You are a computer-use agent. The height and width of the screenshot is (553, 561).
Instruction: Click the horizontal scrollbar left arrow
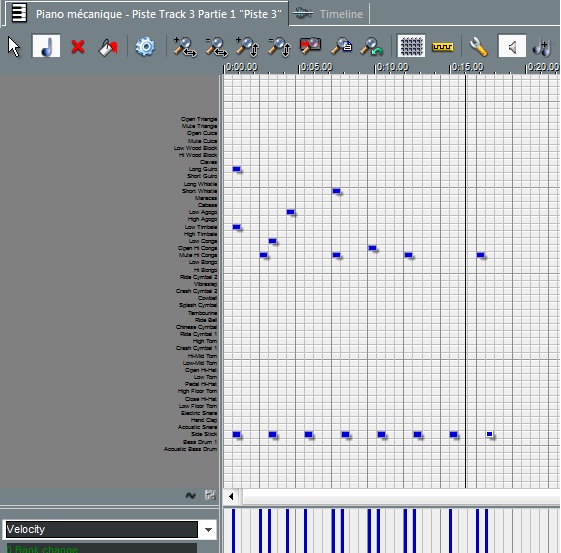click(x=231, y=496)
